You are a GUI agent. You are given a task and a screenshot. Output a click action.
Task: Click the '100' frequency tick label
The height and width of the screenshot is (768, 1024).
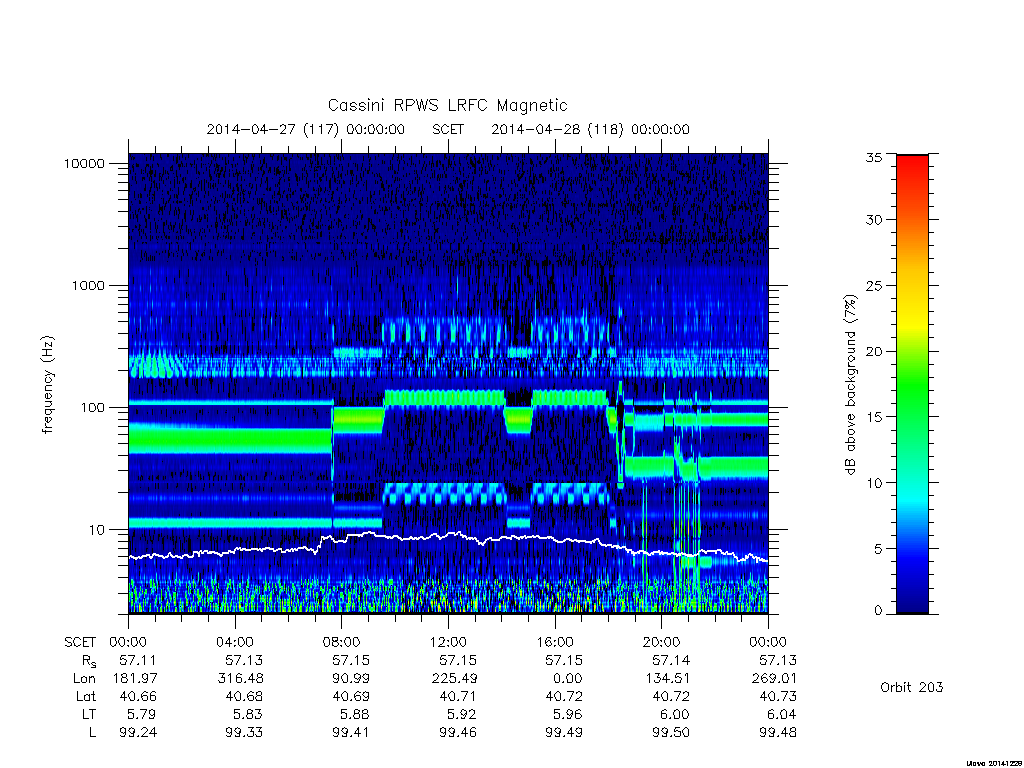(x=92, y=408)
